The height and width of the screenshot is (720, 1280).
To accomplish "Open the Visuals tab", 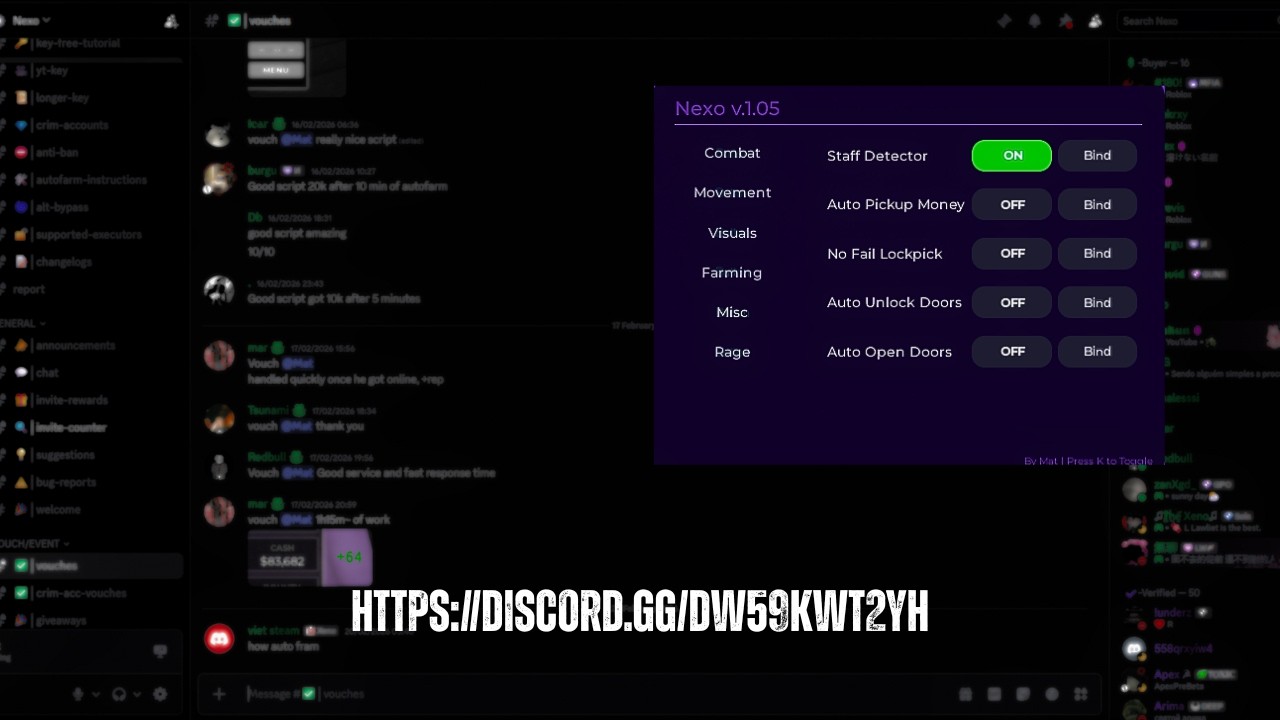I will (732, 233).
